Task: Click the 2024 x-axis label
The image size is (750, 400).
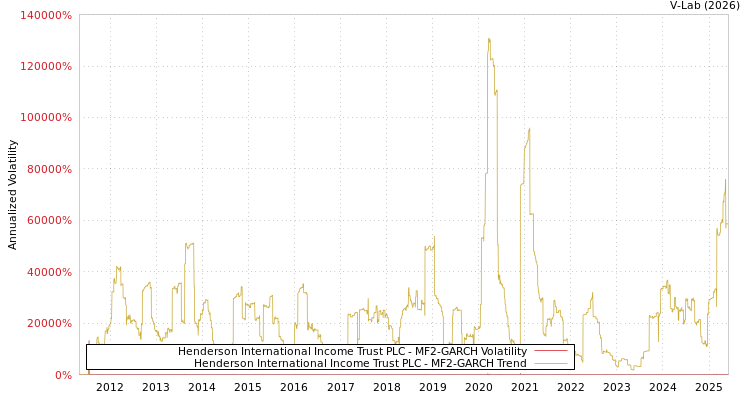Action: tap(663, 387)
